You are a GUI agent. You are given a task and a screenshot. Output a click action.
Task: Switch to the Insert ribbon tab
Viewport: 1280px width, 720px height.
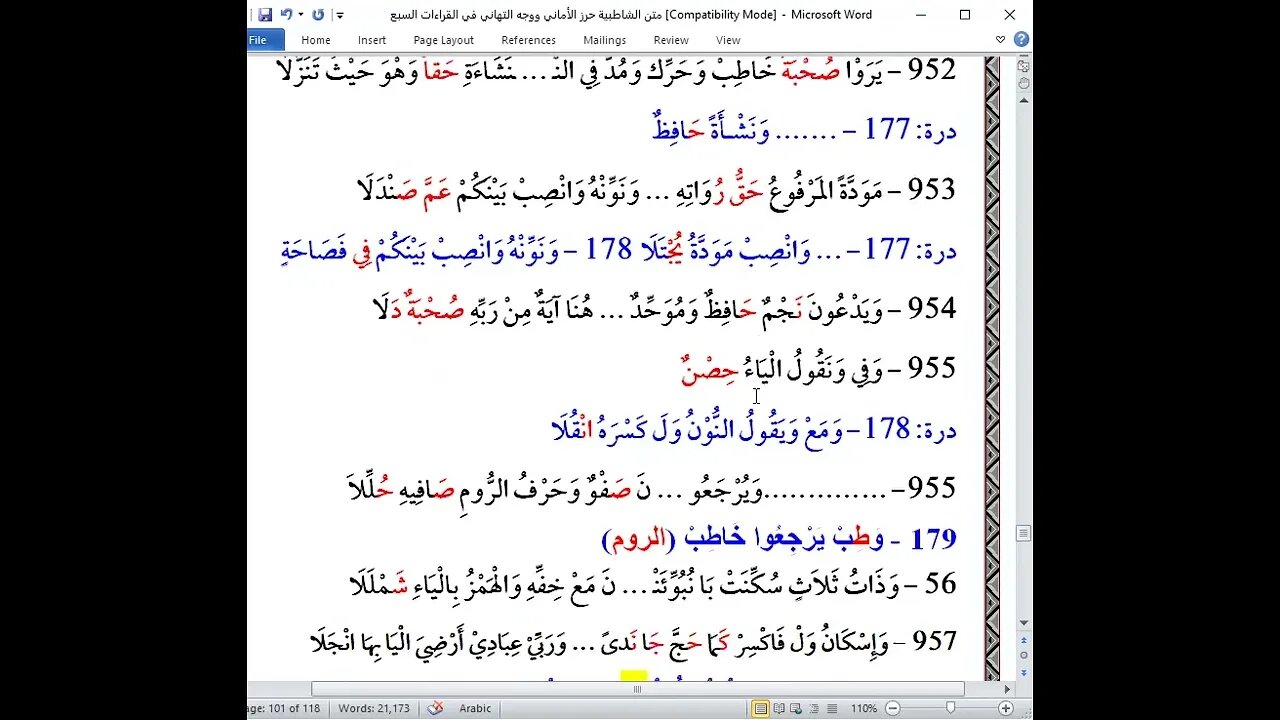pos(372,40)
